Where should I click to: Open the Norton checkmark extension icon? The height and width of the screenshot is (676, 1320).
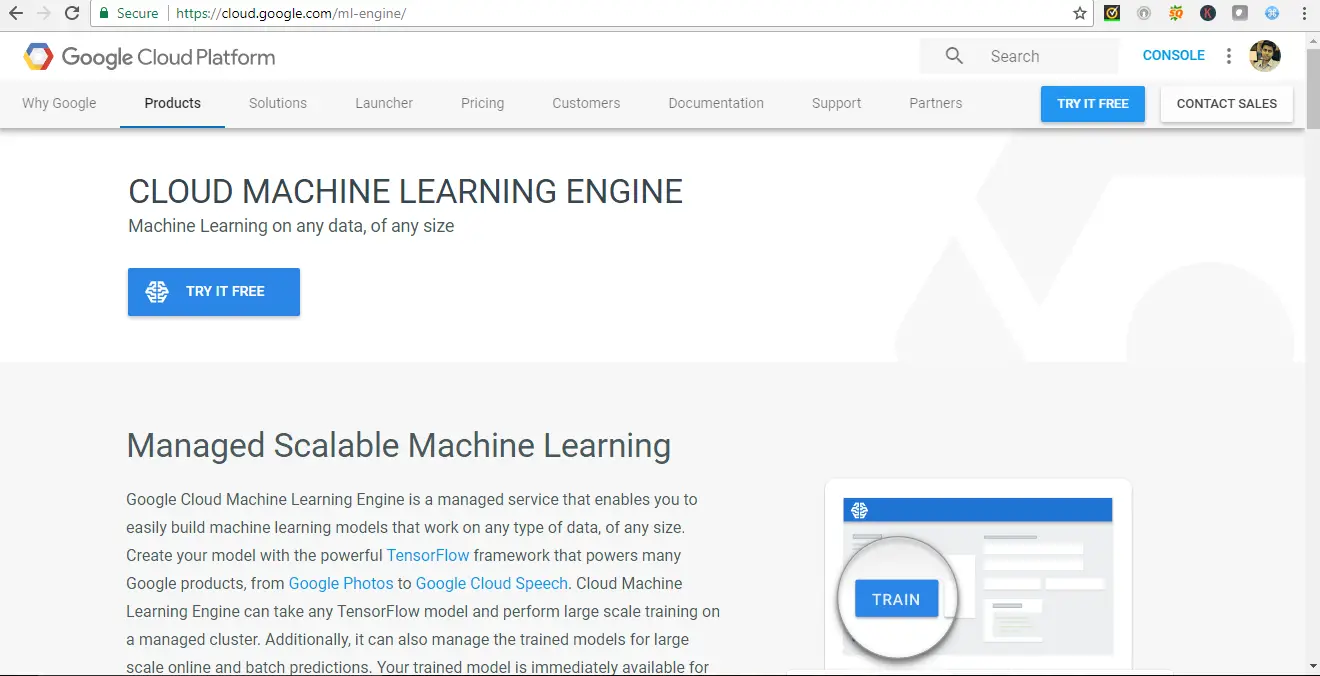1112,13
